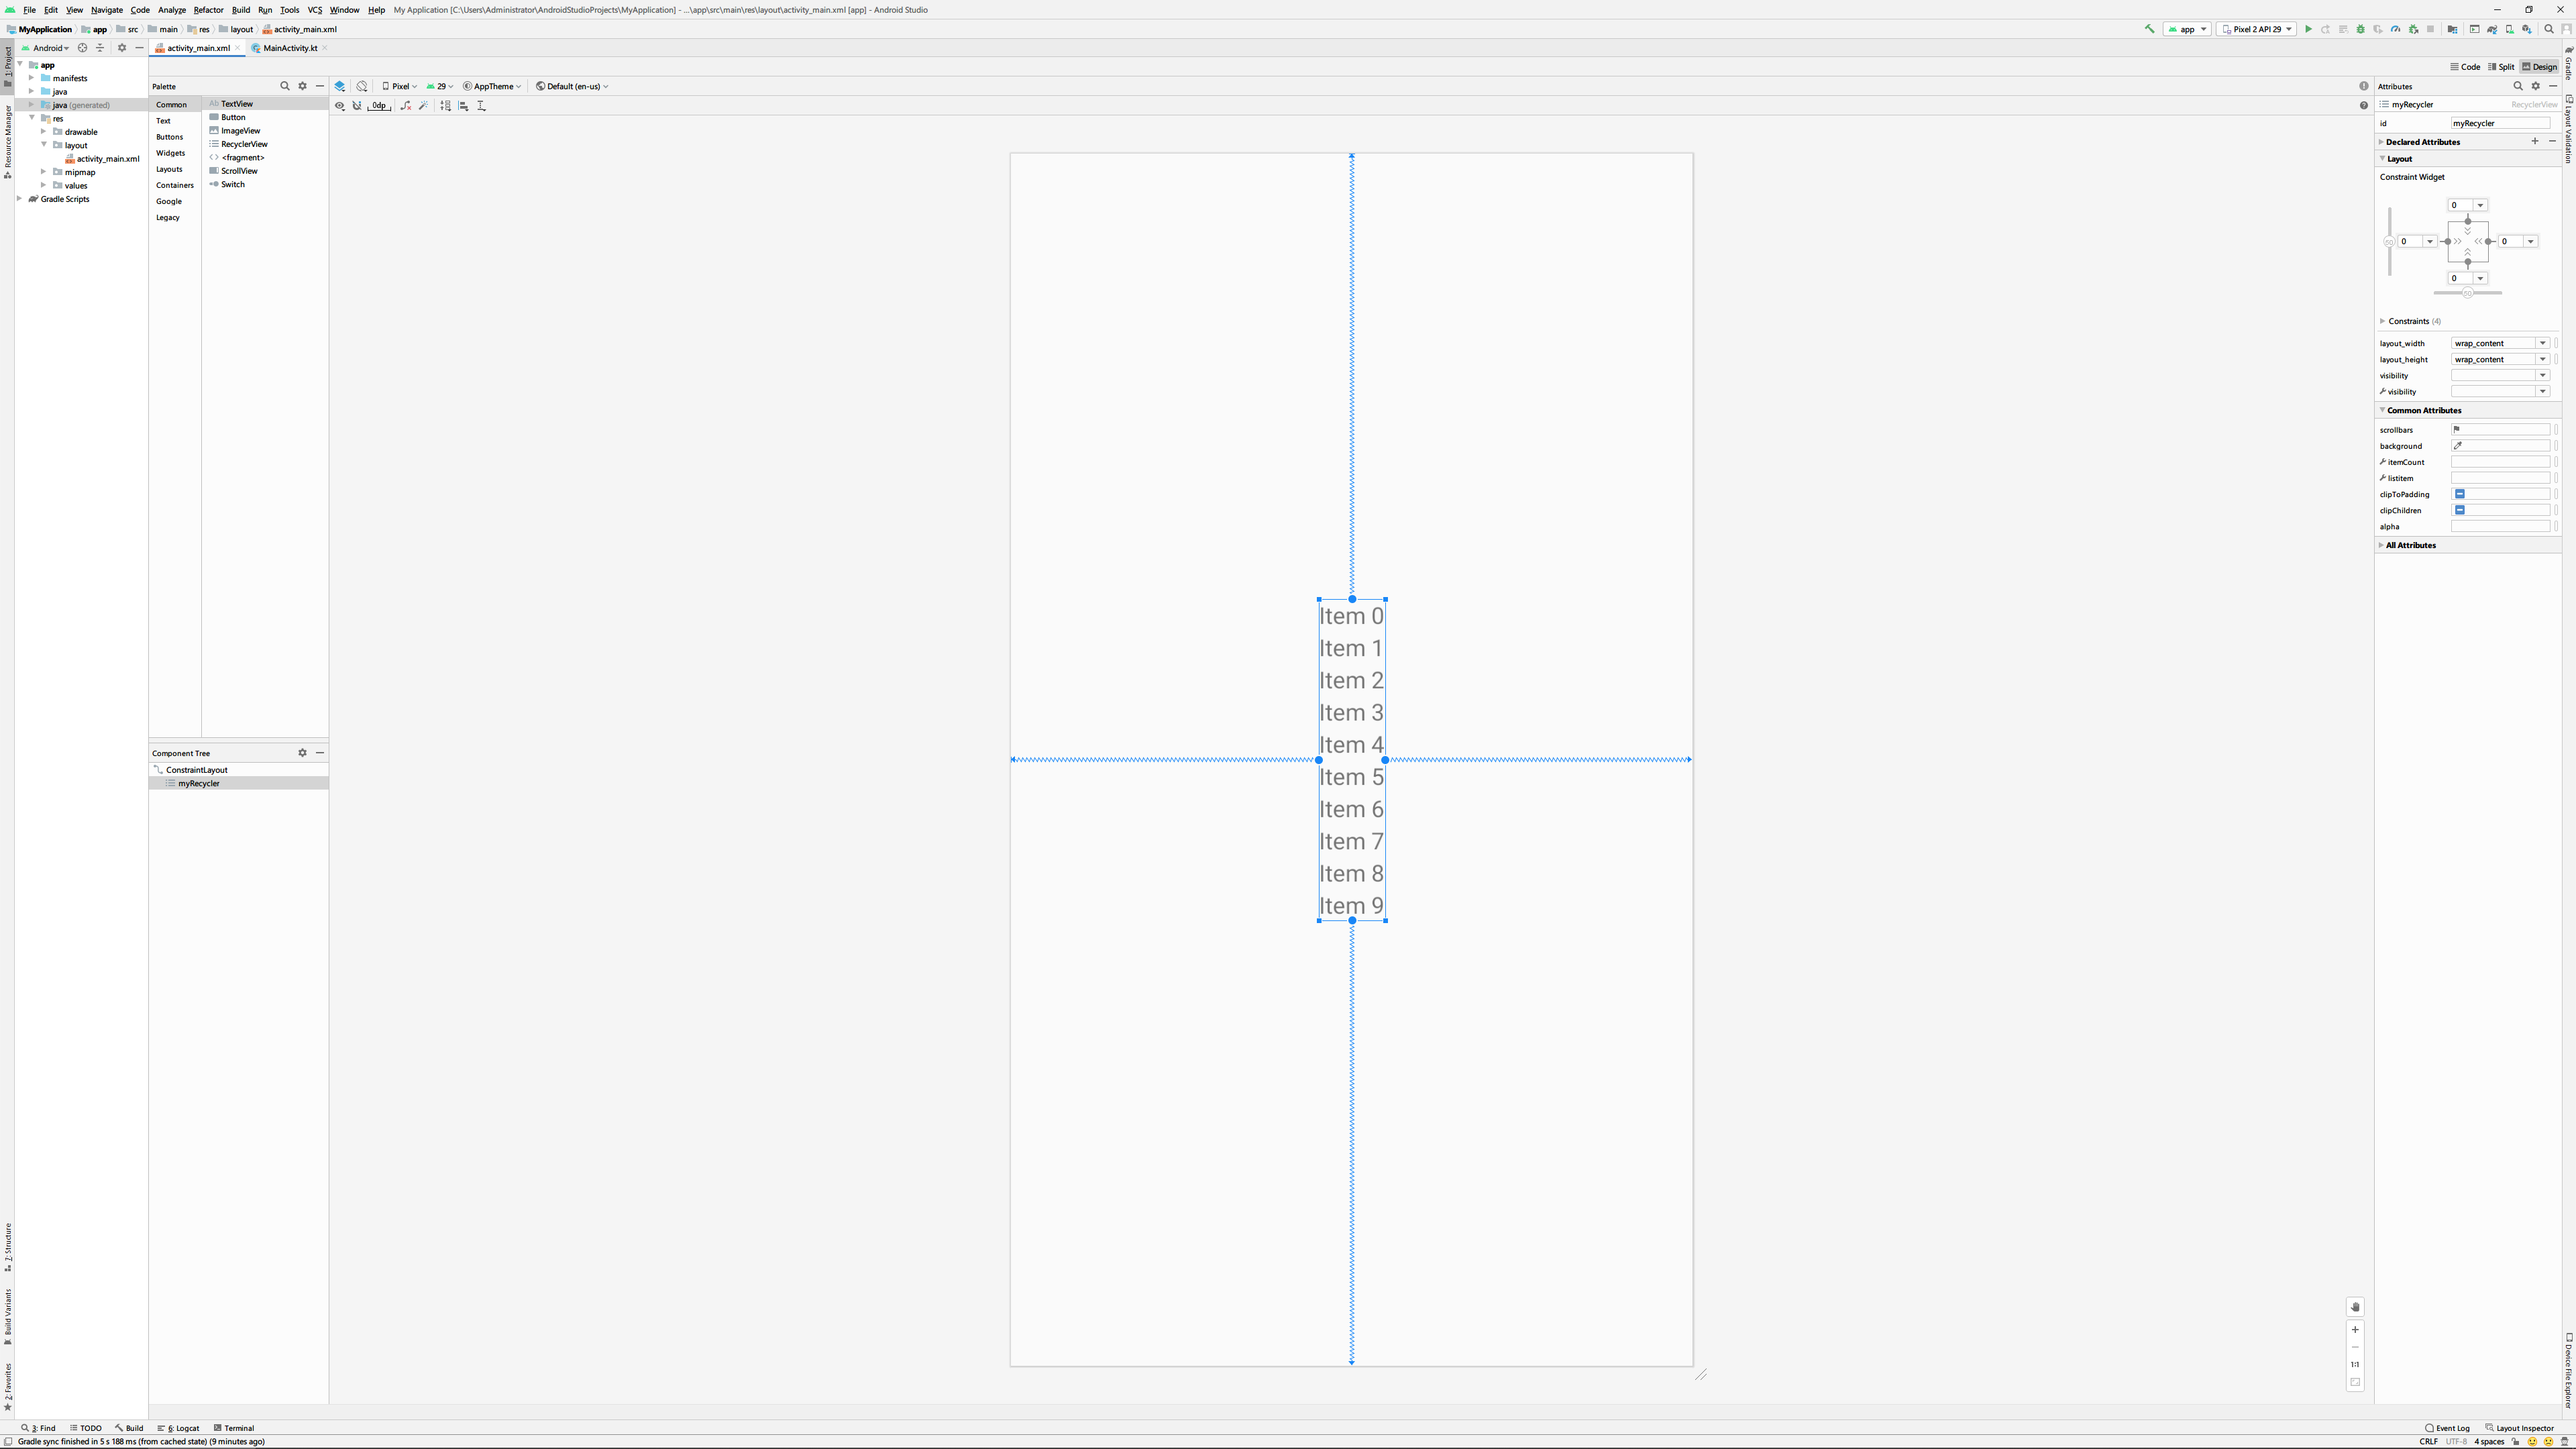The height and width of the screenshot is (1449, 2576).
Task: Toggle view options eye icon
Action: pyautogui.click(x=340, y=106)
